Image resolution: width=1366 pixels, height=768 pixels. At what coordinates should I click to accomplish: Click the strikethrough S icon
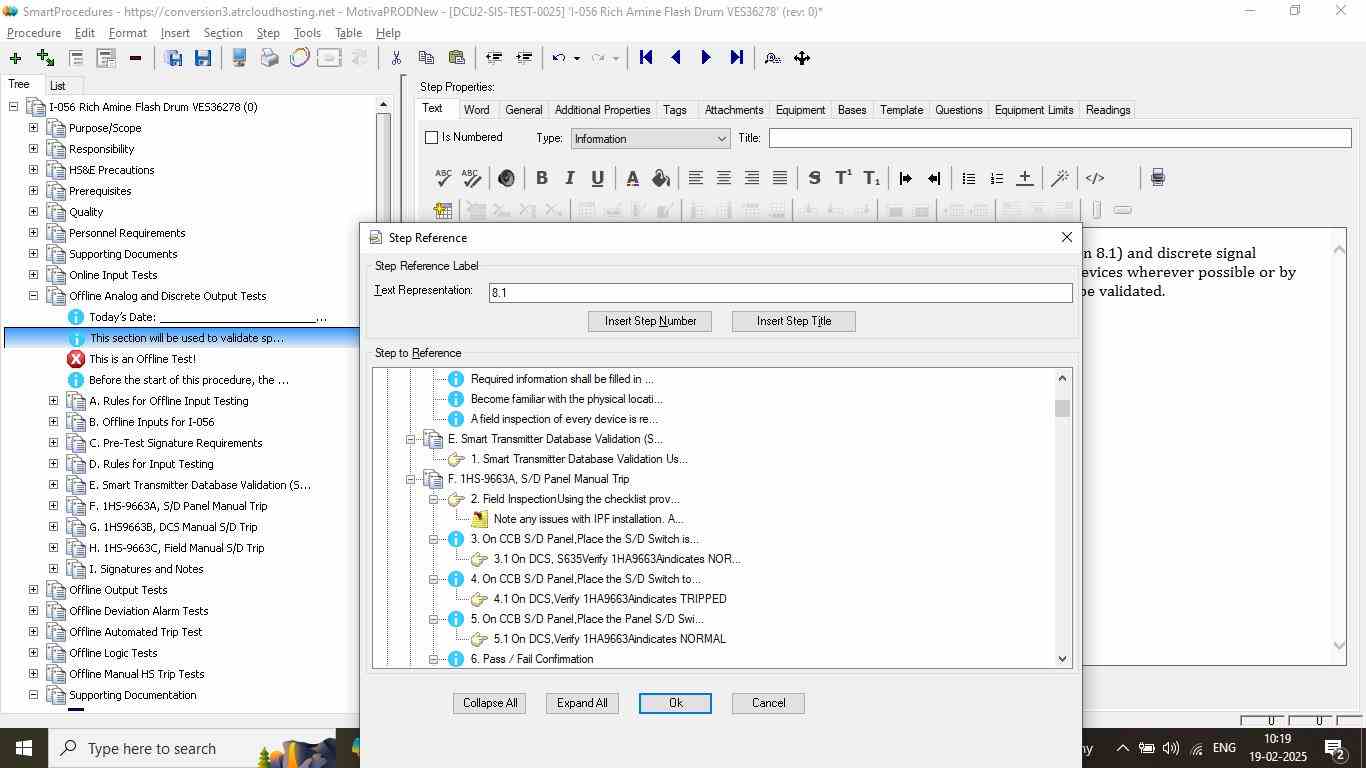click(x=815, y=178)
